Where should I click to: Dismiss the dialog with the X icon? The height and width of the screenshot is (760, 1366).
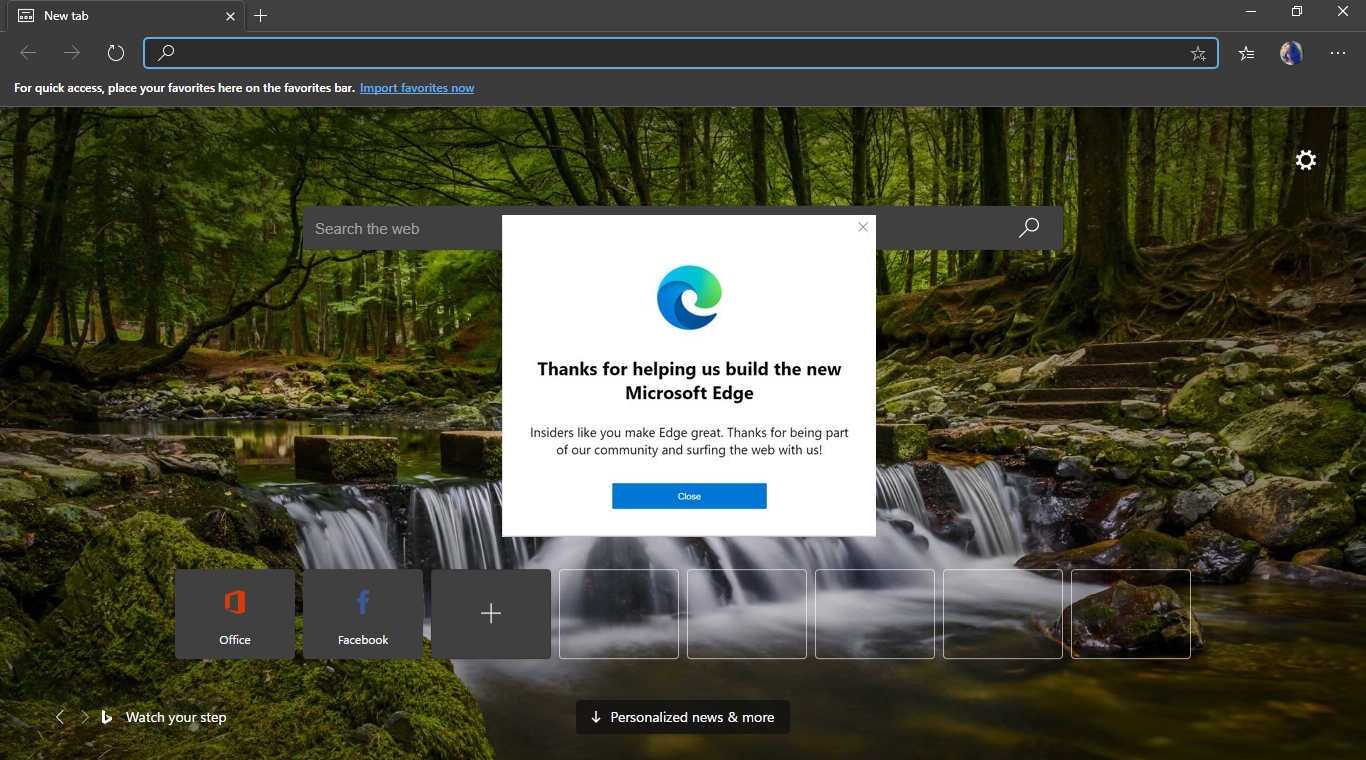863,227
